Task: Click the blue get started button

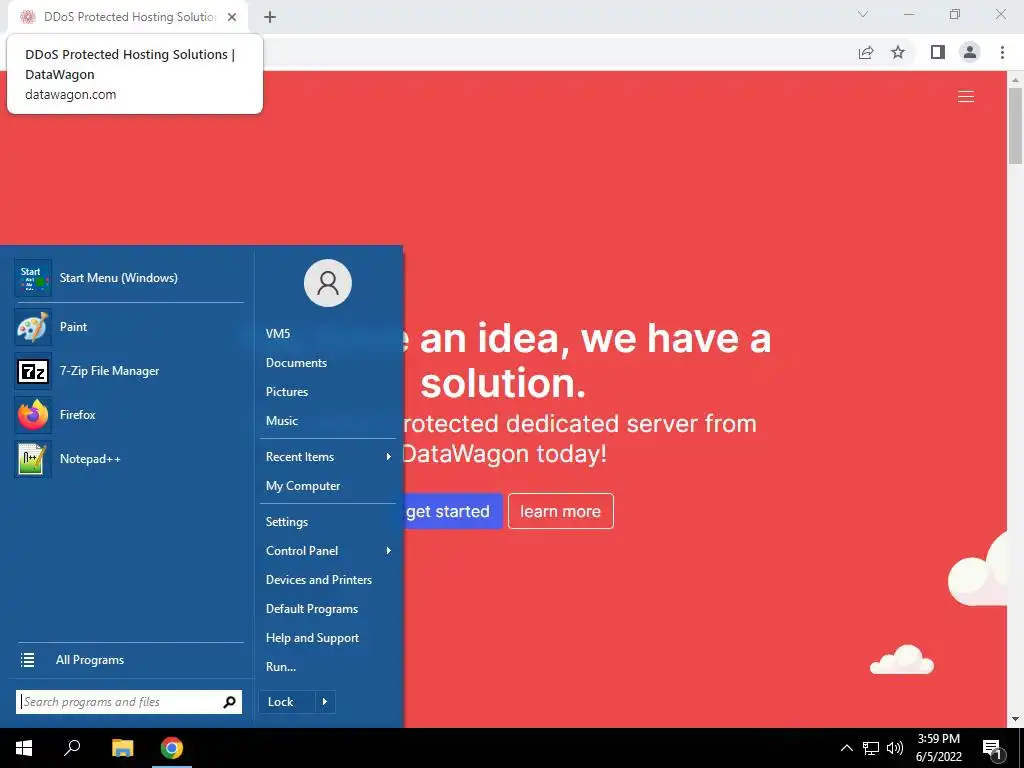Action: tap(453, 511)
